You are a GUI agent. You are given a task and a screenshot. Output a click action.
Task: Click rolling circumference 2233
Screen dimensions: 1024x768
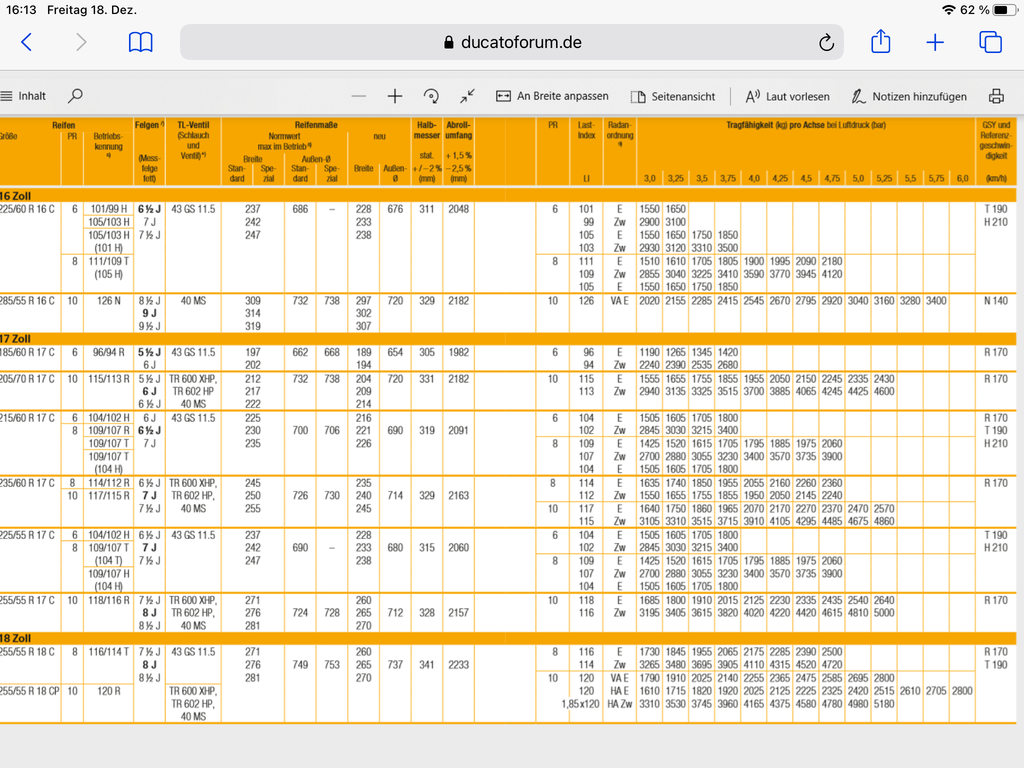point(458,664)
